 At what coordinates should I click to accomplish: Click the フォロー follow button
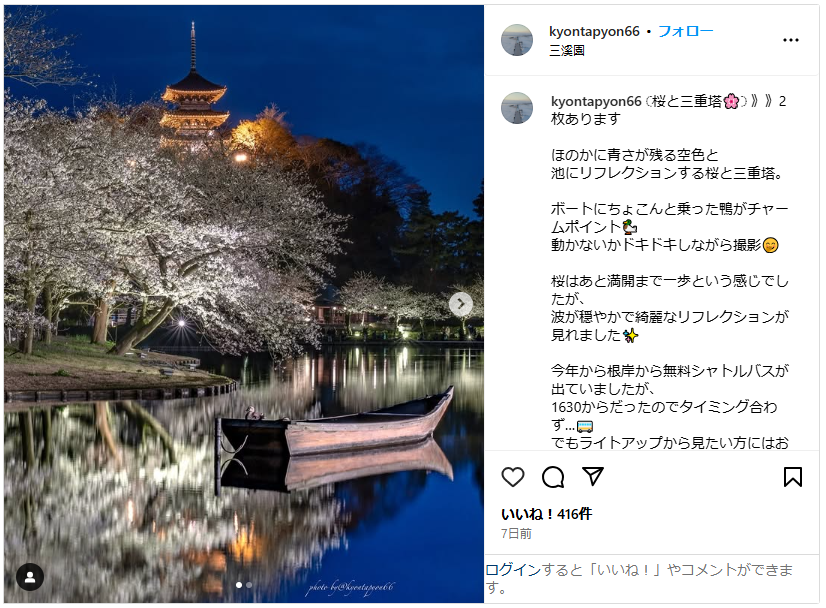coord(685,31)
